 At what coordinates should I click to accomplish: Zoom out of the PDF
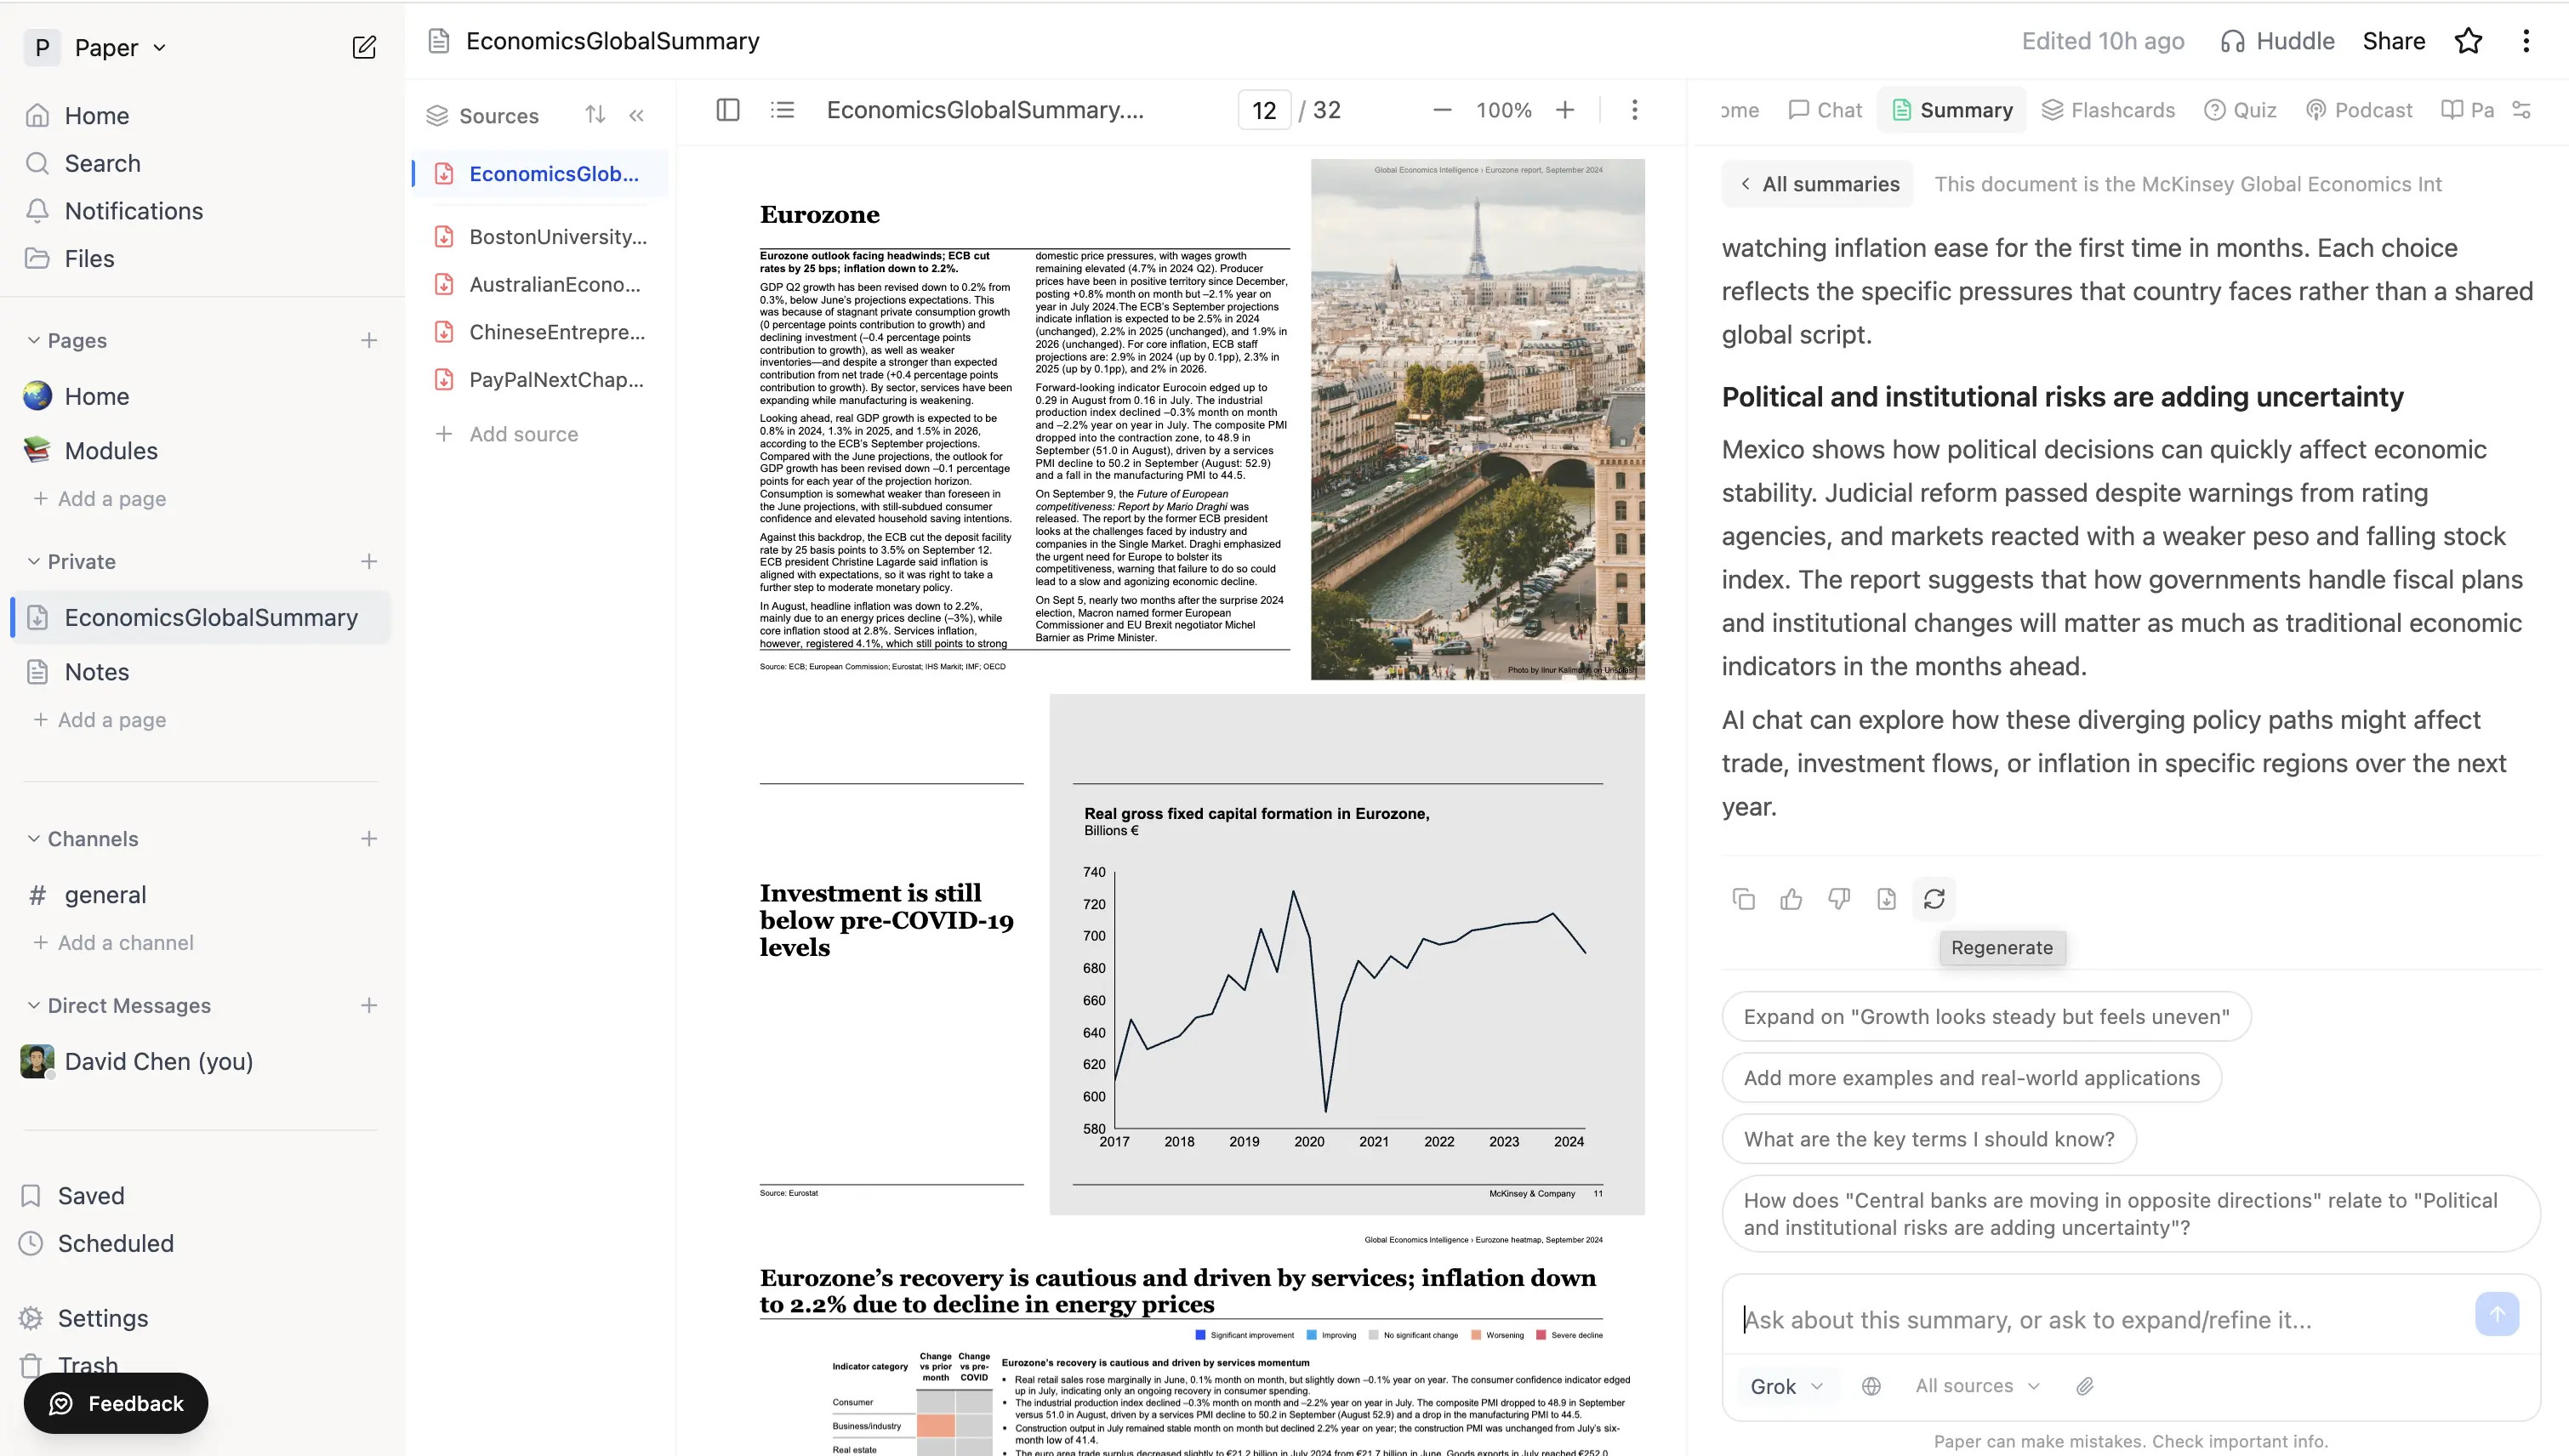point(1442,110)
